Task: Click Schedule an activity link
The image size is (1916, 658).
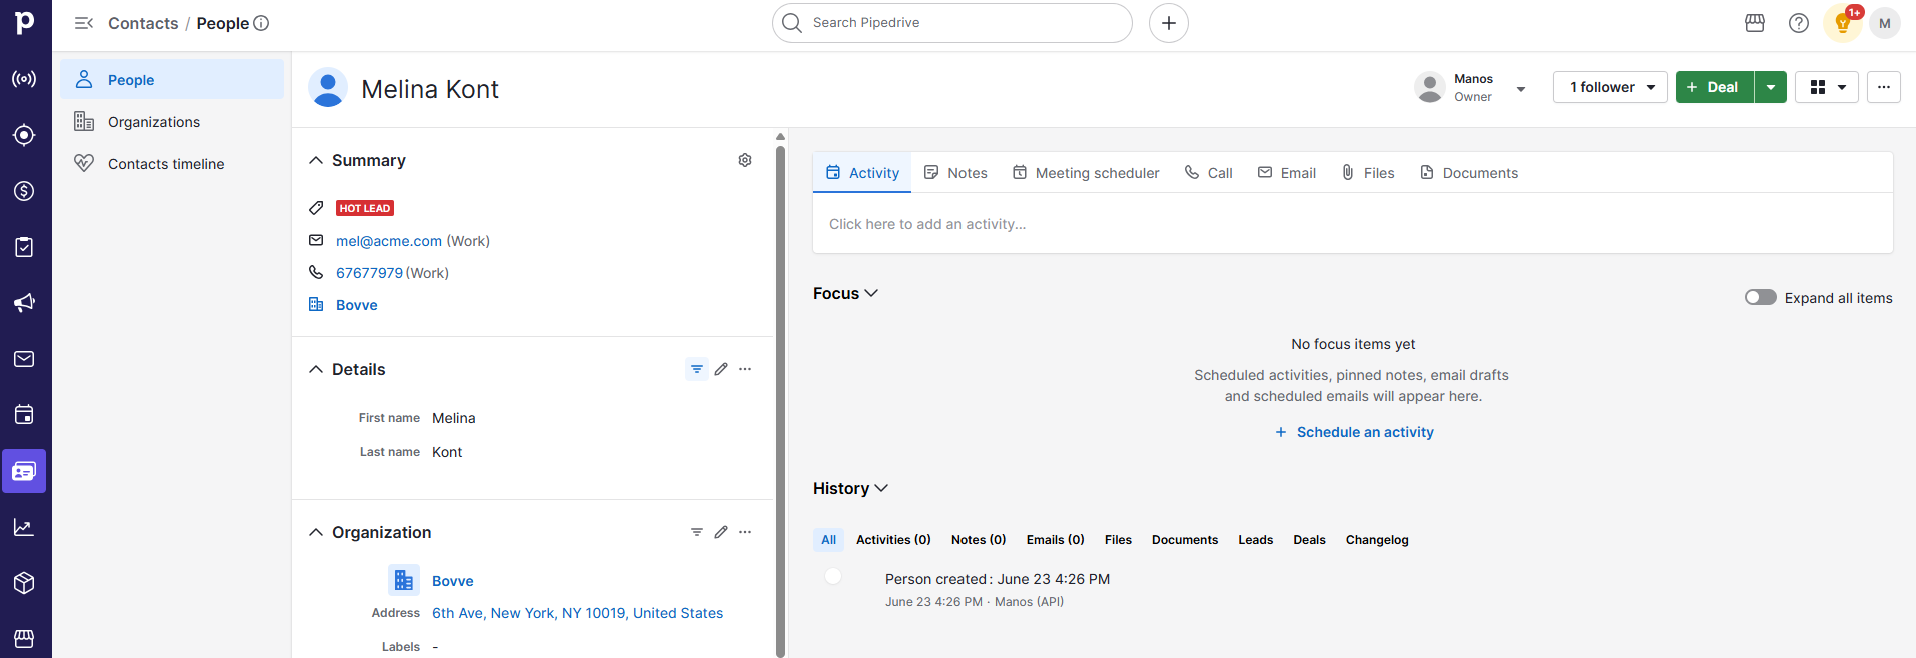Action: [x=1354, y=432]
